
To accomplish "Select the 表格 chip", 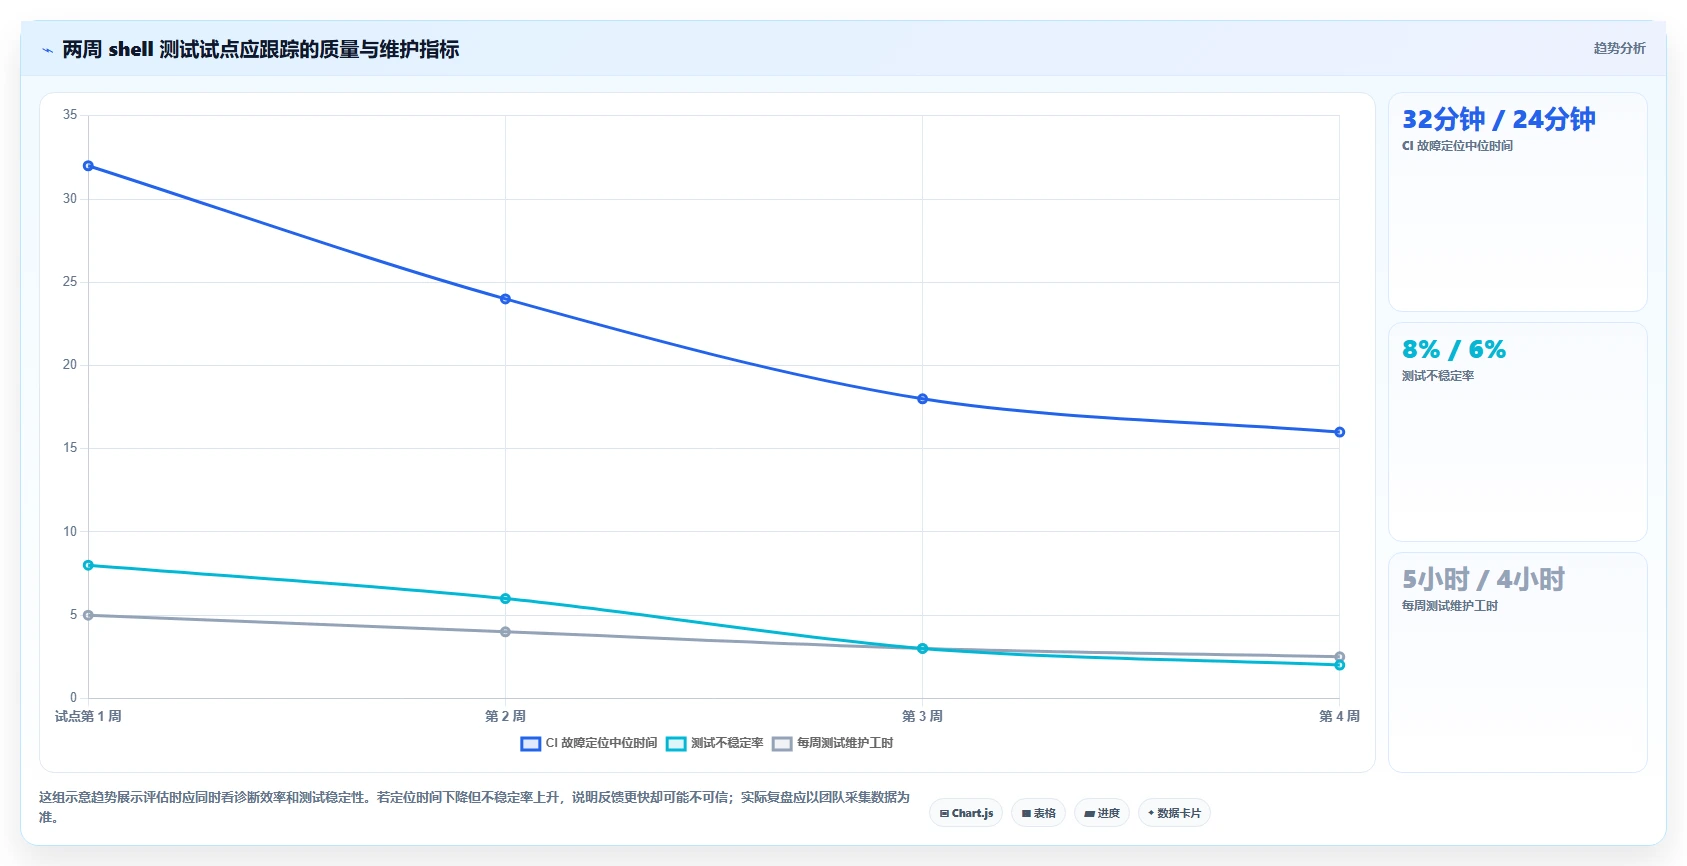I will pyautogui.click(x=1038, y=813).
